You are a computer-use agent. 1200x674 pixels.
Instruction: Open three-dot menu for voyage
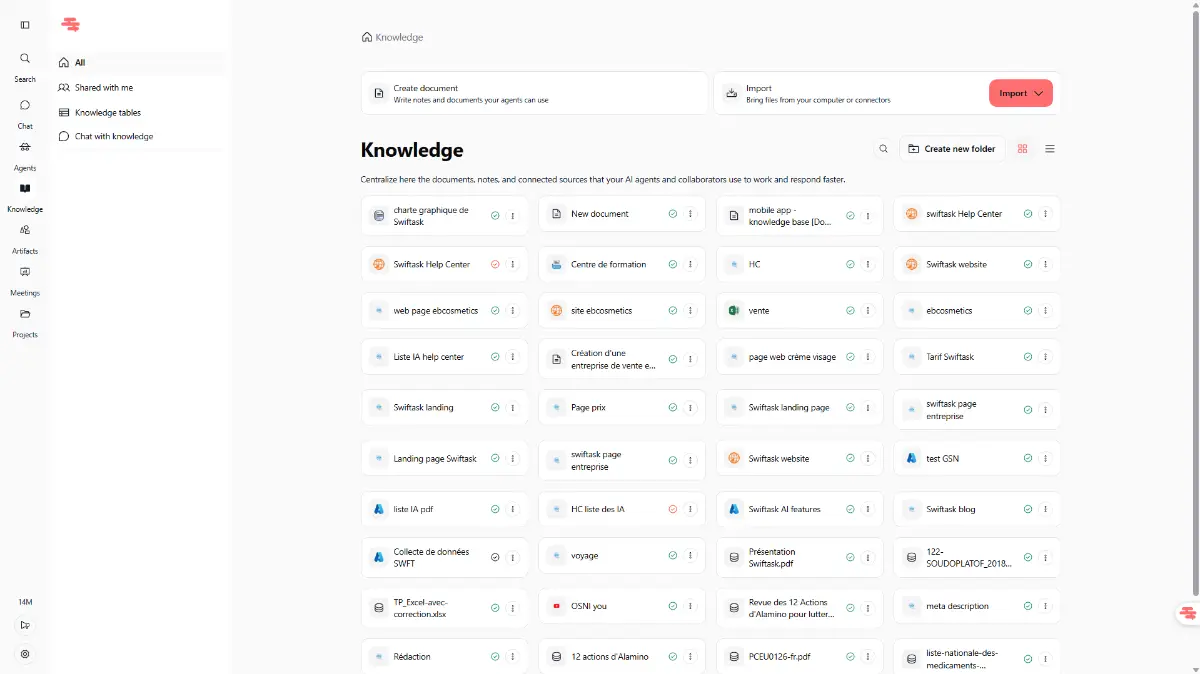click(x=690, y=556)
